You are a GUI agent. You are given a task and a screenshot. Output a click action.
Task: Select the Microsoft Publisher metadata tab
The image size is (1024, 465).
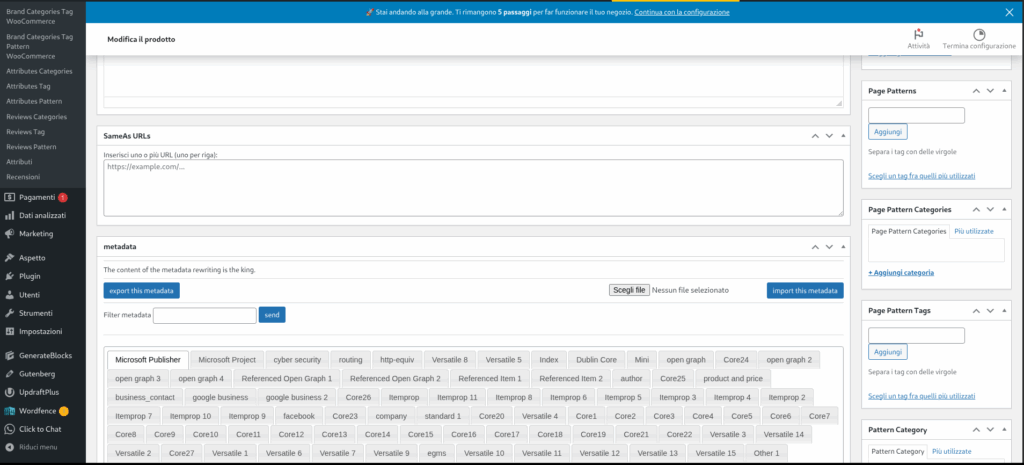(148, 360)
